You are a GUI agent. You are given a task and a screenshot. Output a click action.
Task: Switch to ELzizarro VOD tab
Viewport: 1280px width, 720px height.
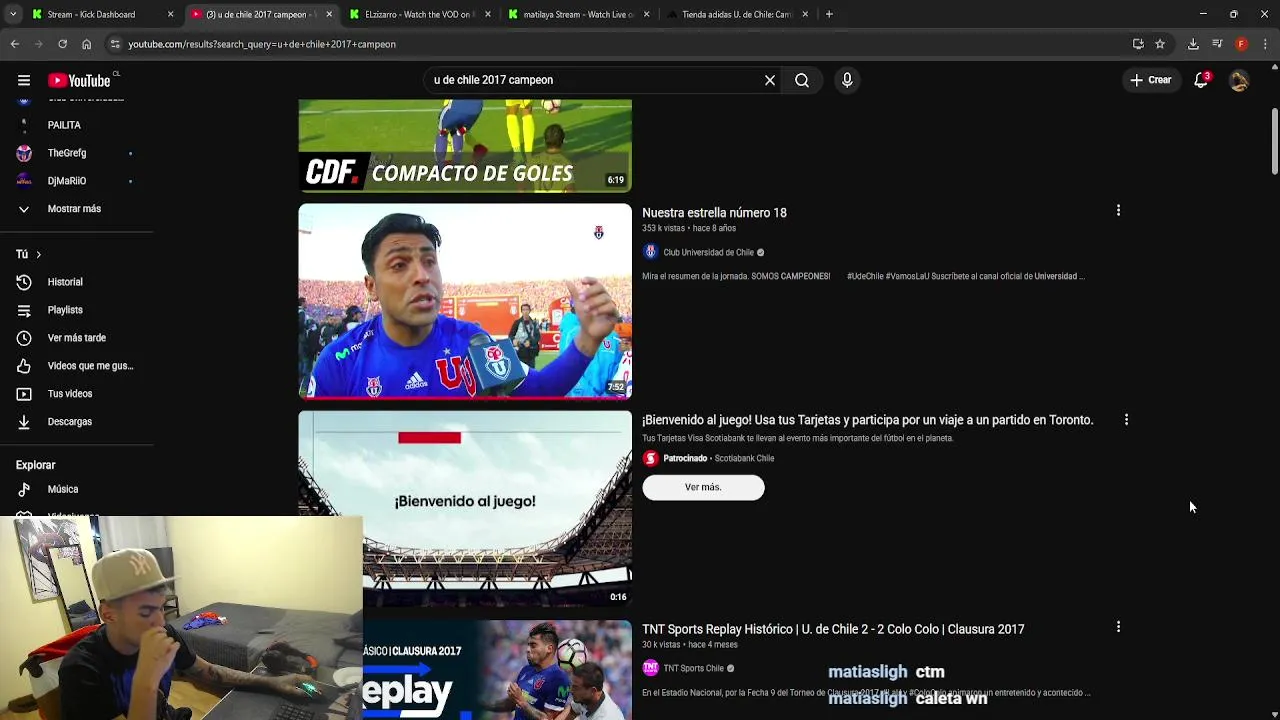[x=418, y=14]
